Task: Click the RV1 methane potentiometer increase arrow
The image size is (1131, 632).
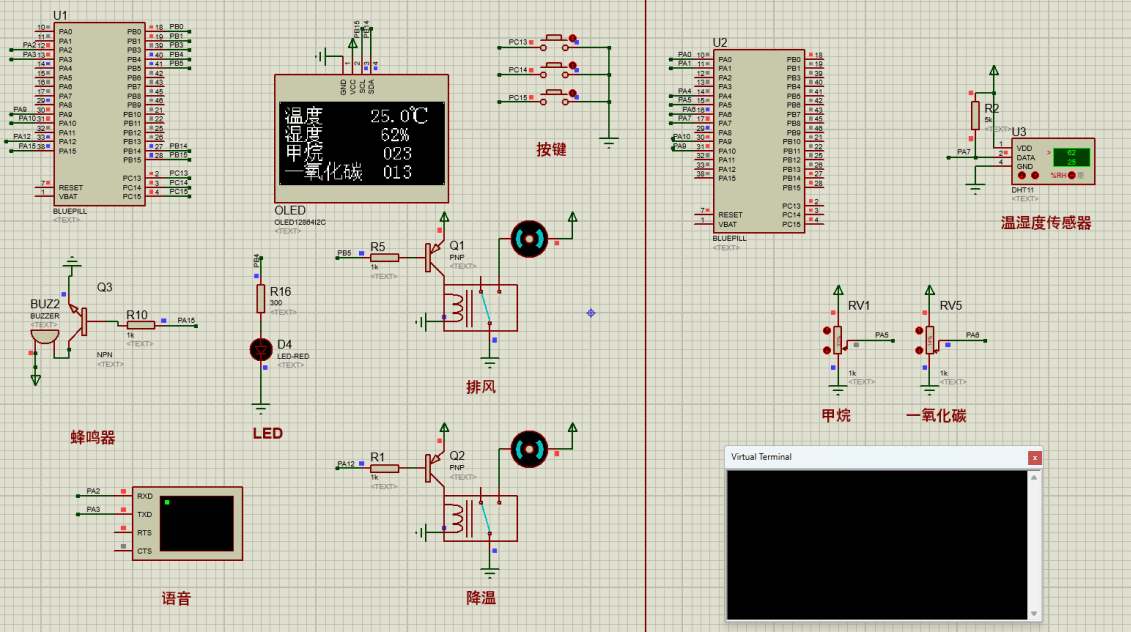Action: [826, 331]
